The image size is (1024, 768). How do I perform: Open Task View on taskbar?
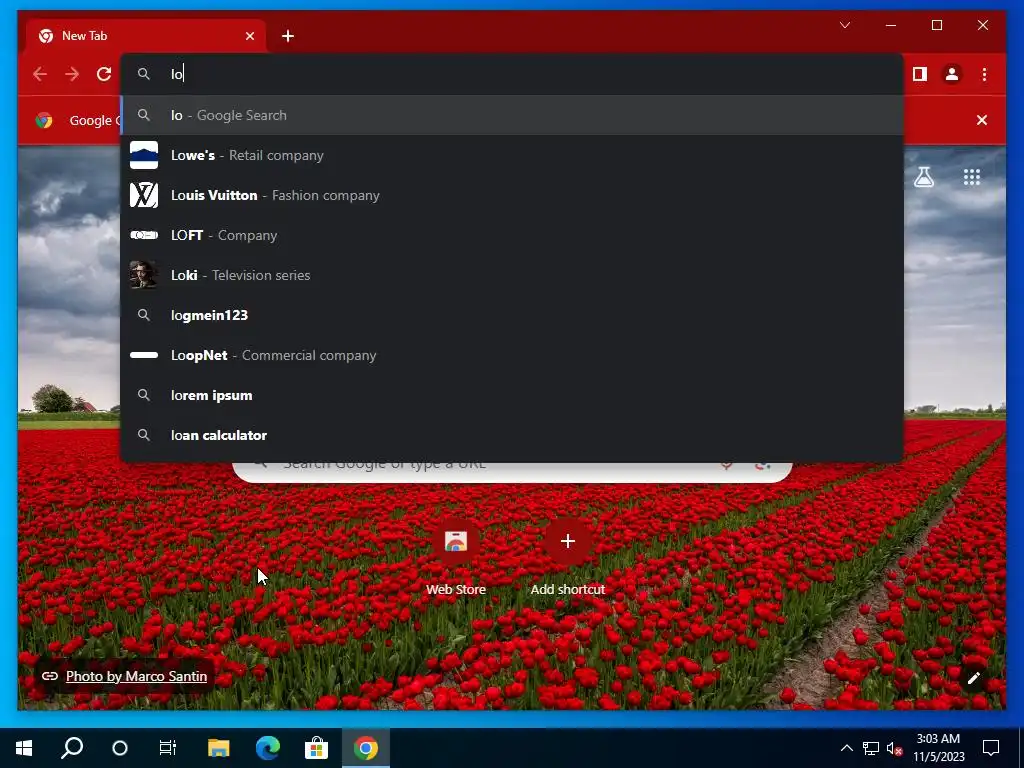pyautogui.click(x=168, y=748)
